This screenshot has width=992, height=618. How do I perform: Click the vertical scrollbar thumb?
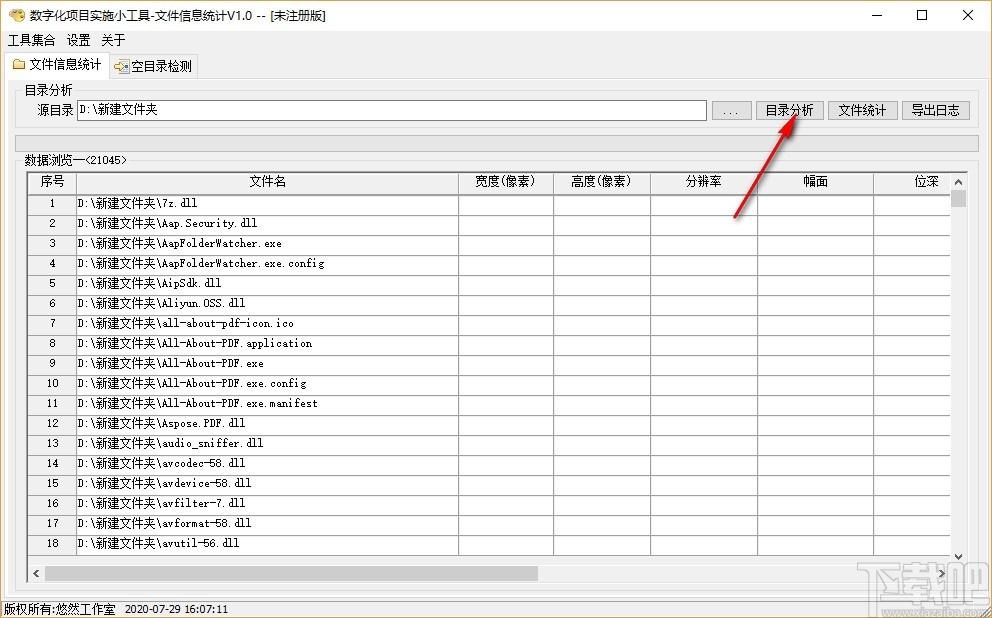(x=958, y=199)
